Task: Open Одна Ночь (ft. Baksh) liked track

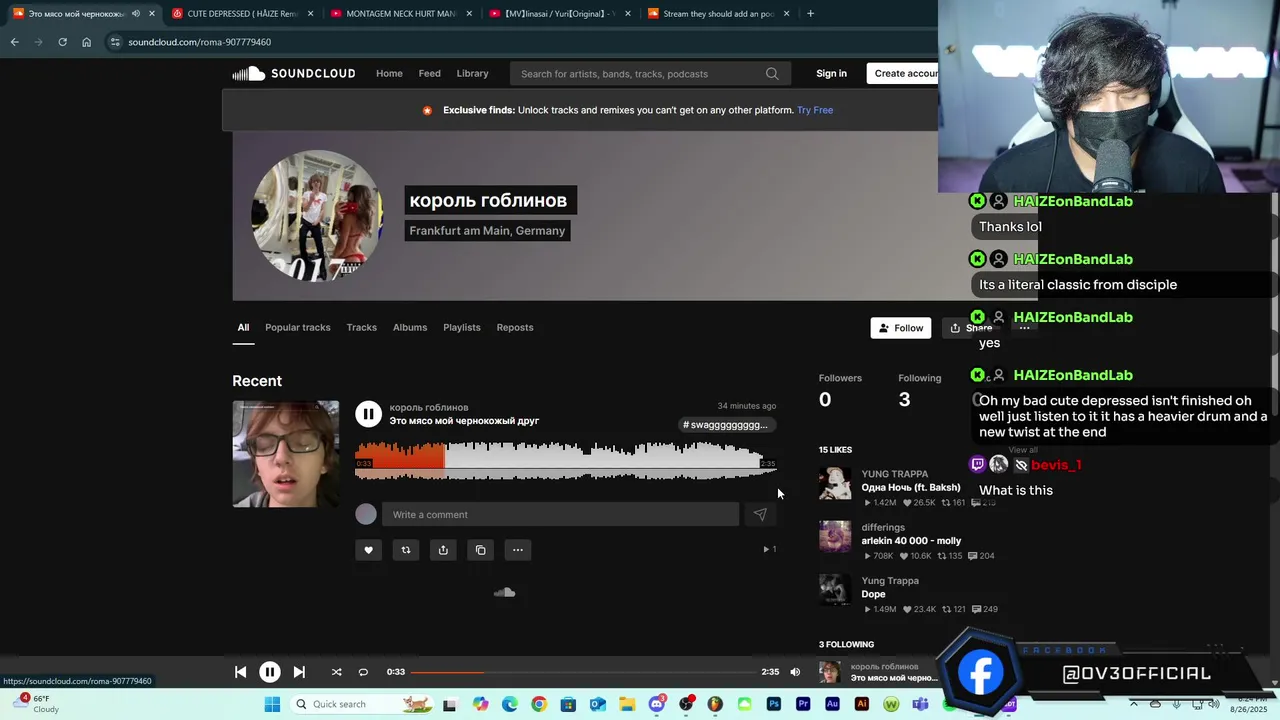Action: tap(911, 487)
